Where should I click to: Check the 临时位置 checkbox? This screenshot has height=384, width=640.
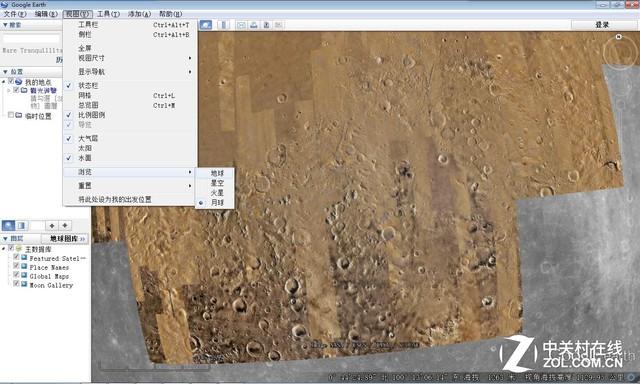11,115
